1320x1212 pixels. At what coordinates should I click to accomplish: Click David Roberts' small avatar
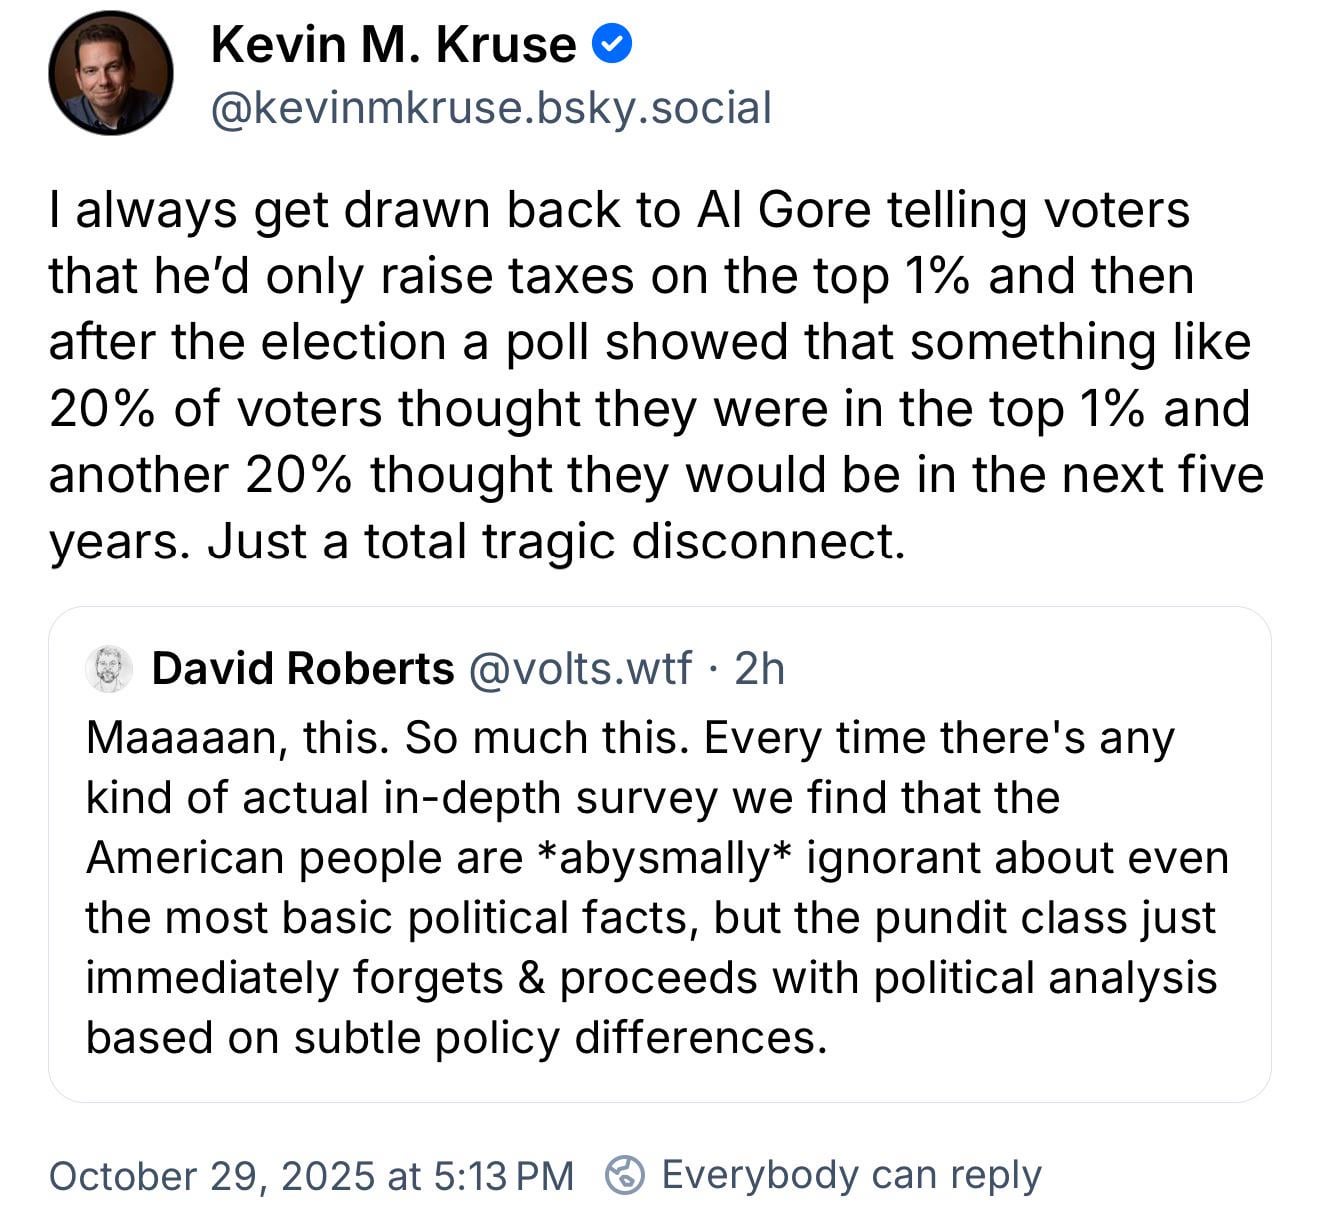[x=109, y=668]
